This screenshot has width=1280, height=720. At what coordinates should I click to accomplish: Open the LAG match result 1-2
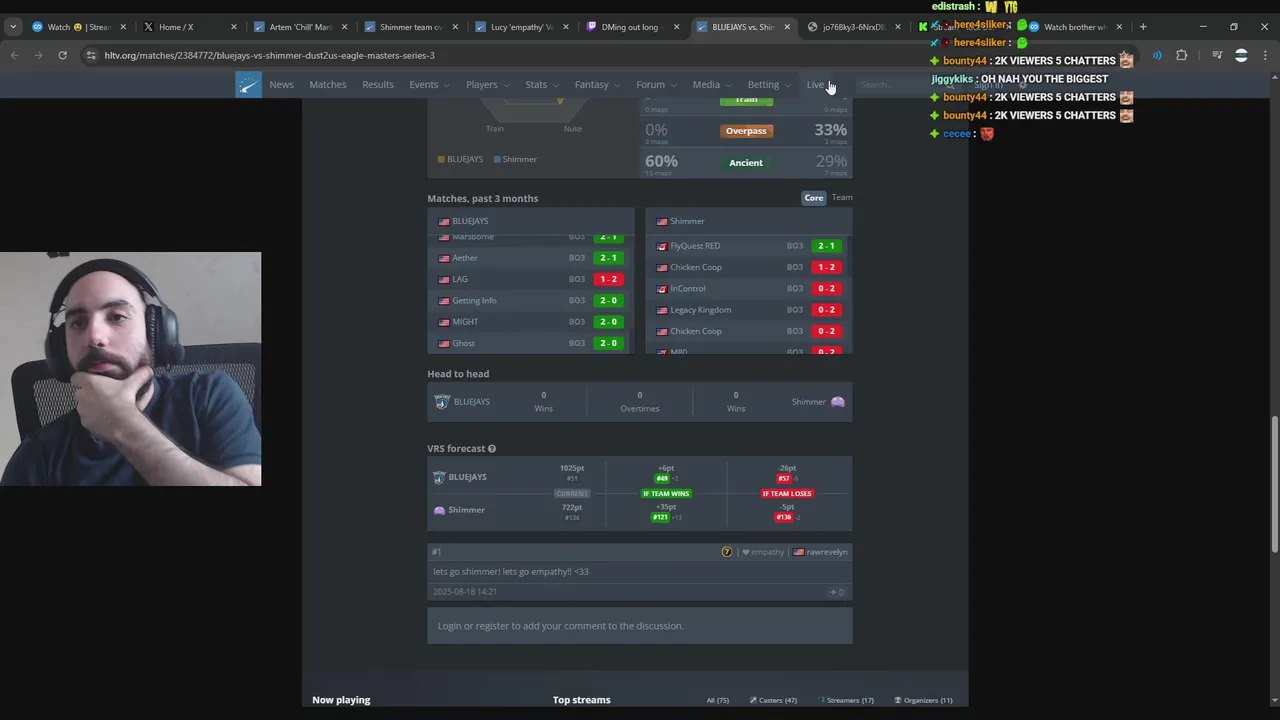pos(608,279)
